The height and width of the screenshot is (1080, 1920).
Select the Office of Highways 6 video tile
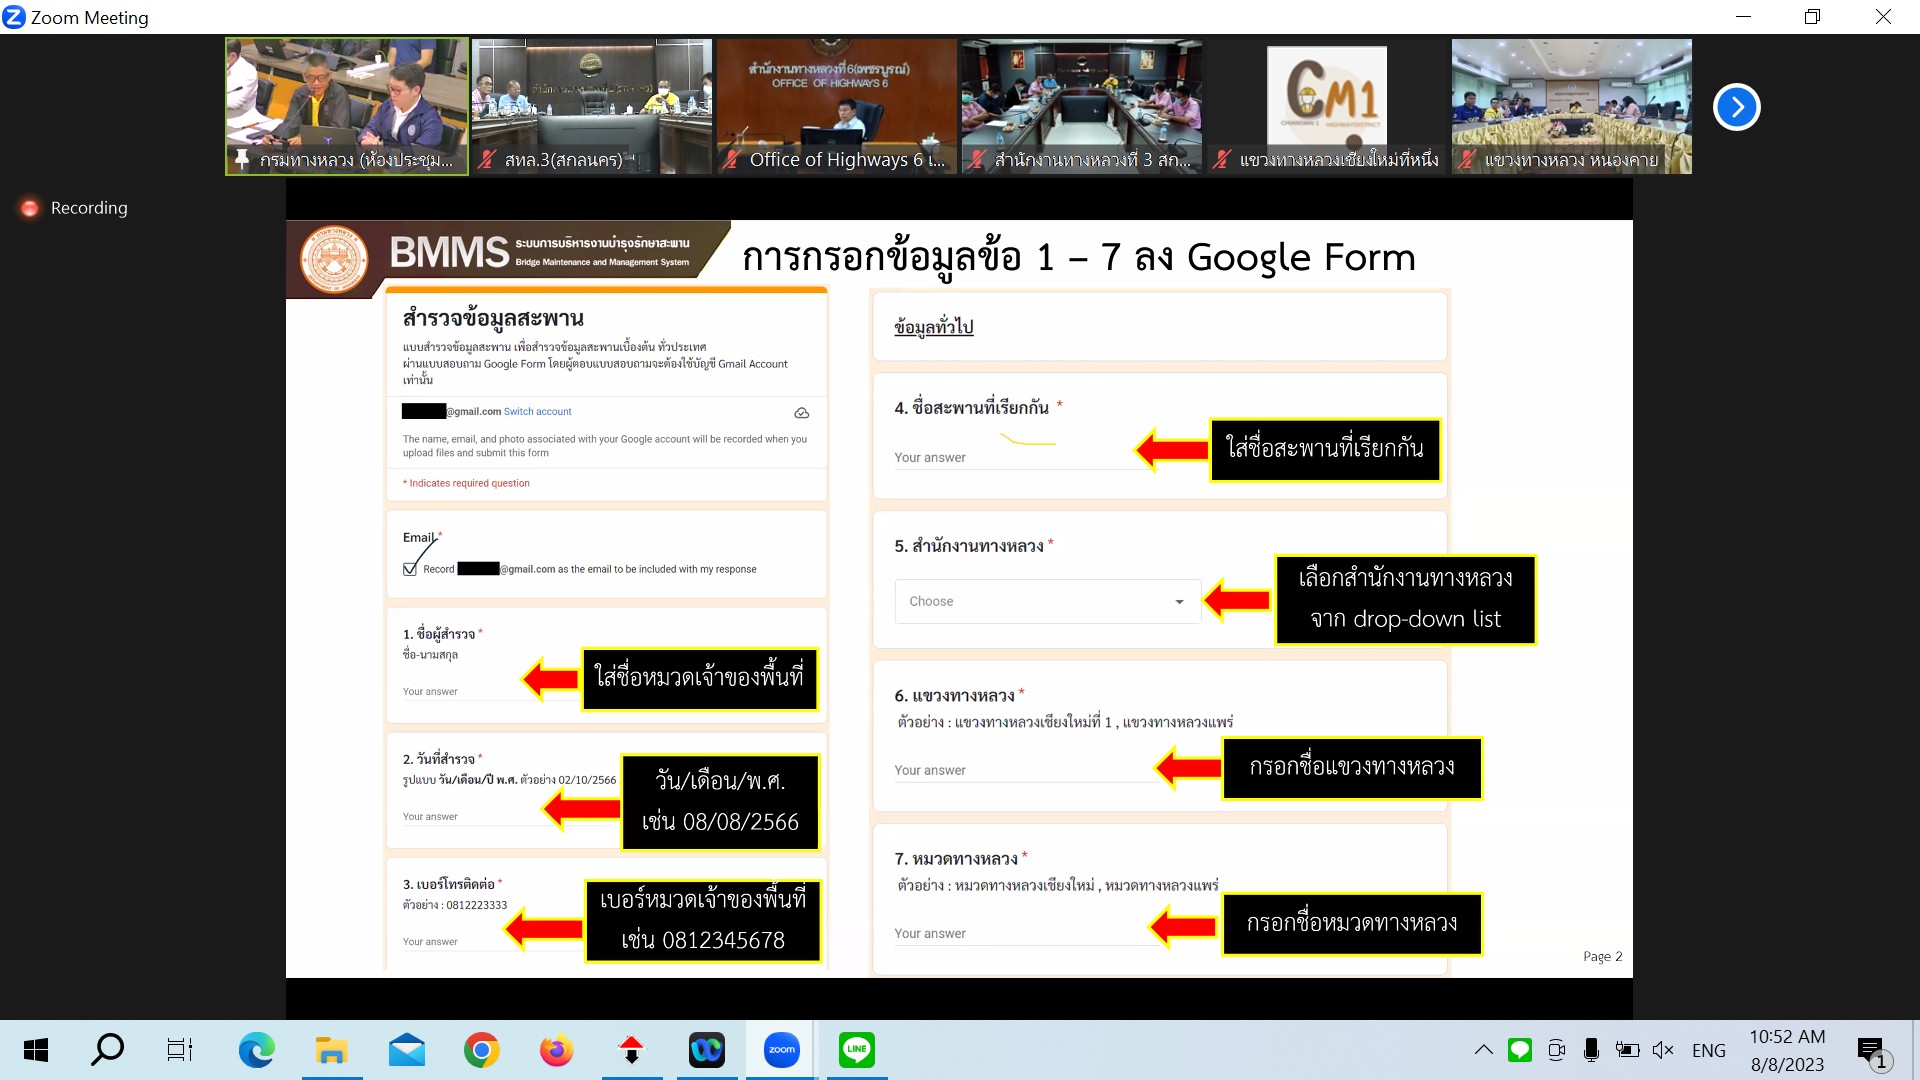pos(836,105)
